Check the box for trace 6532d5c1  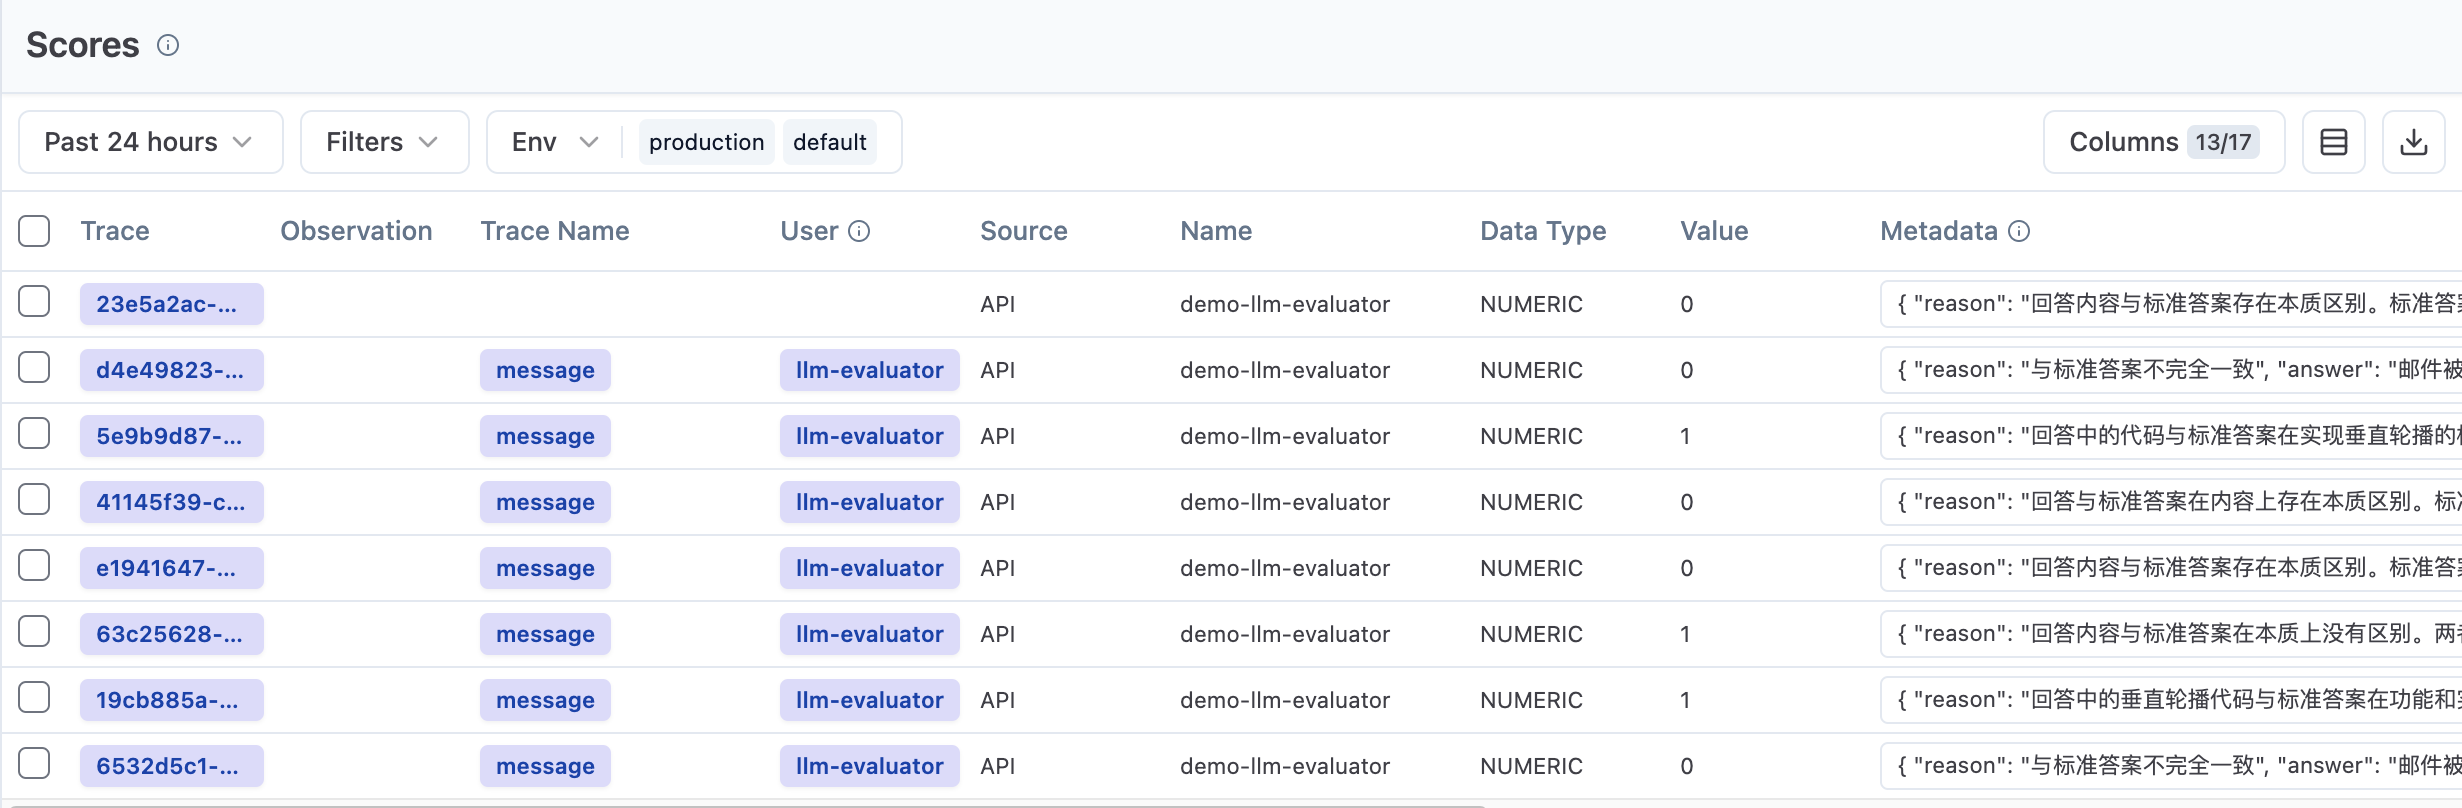point(34,763)
